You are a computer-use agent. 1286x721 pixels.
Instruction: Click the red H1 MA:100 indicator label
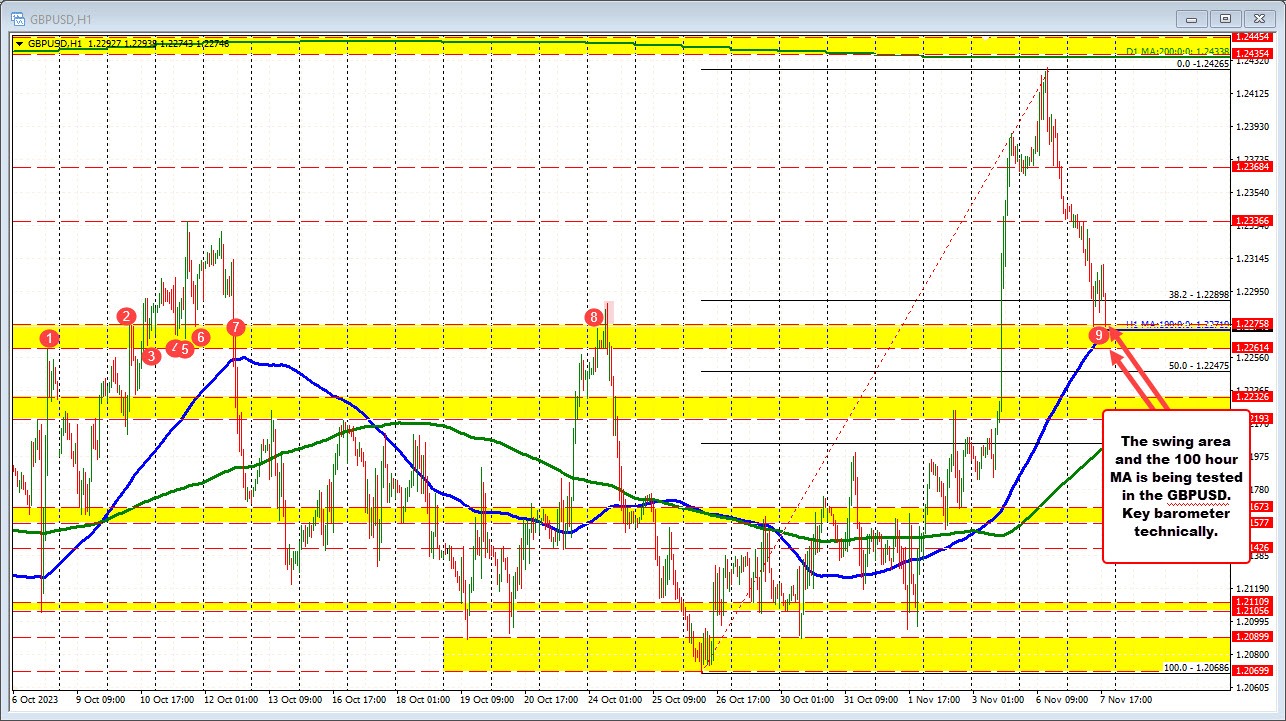[x=1179, y=324]
